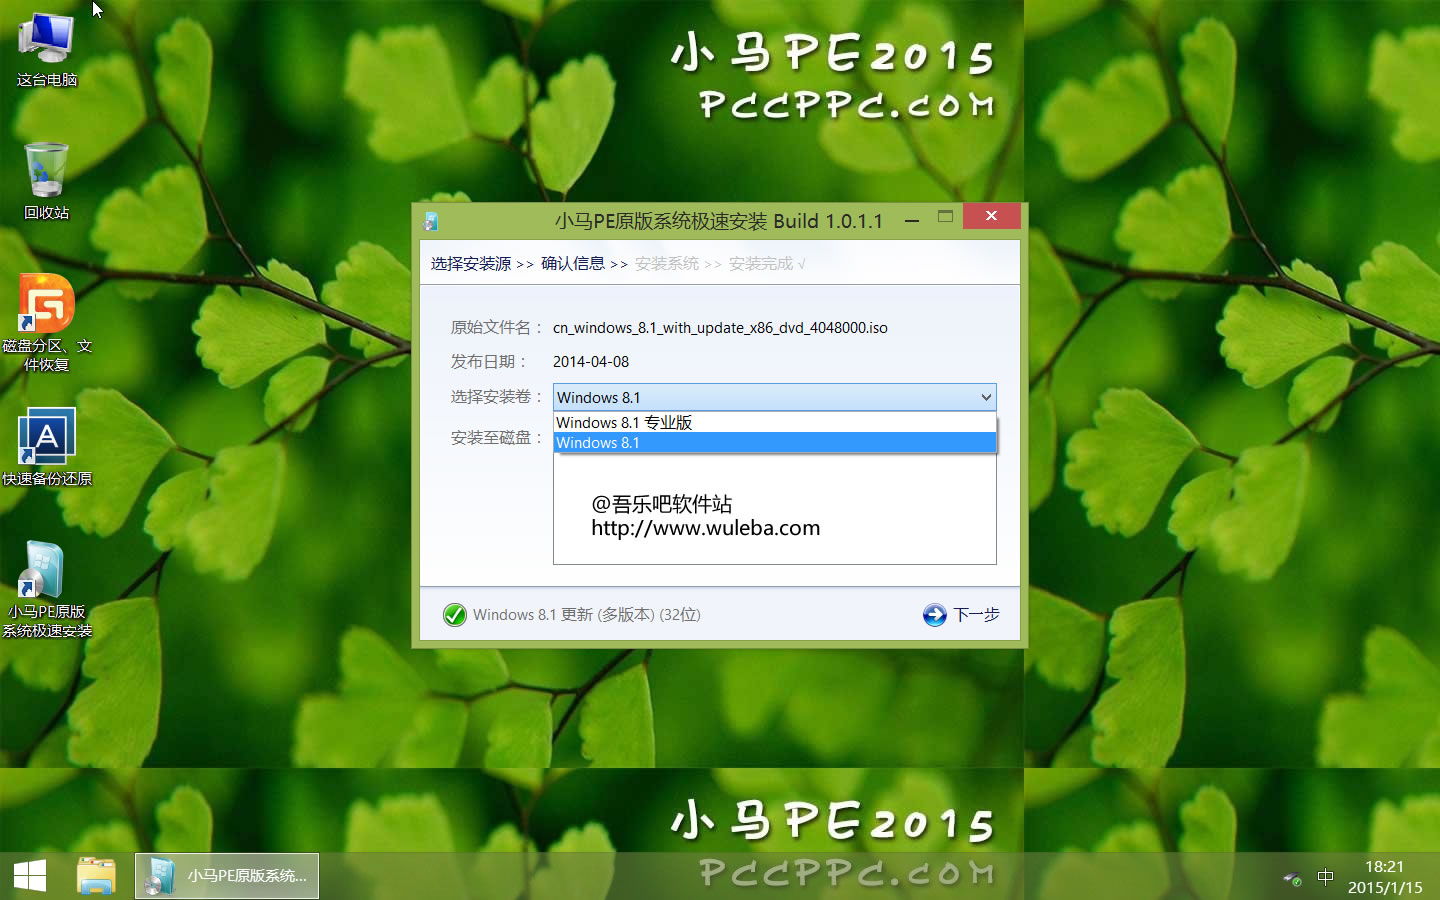Go to the 确认信息 step
This screenshot has width=1440, height=900.
coord(573,264)
